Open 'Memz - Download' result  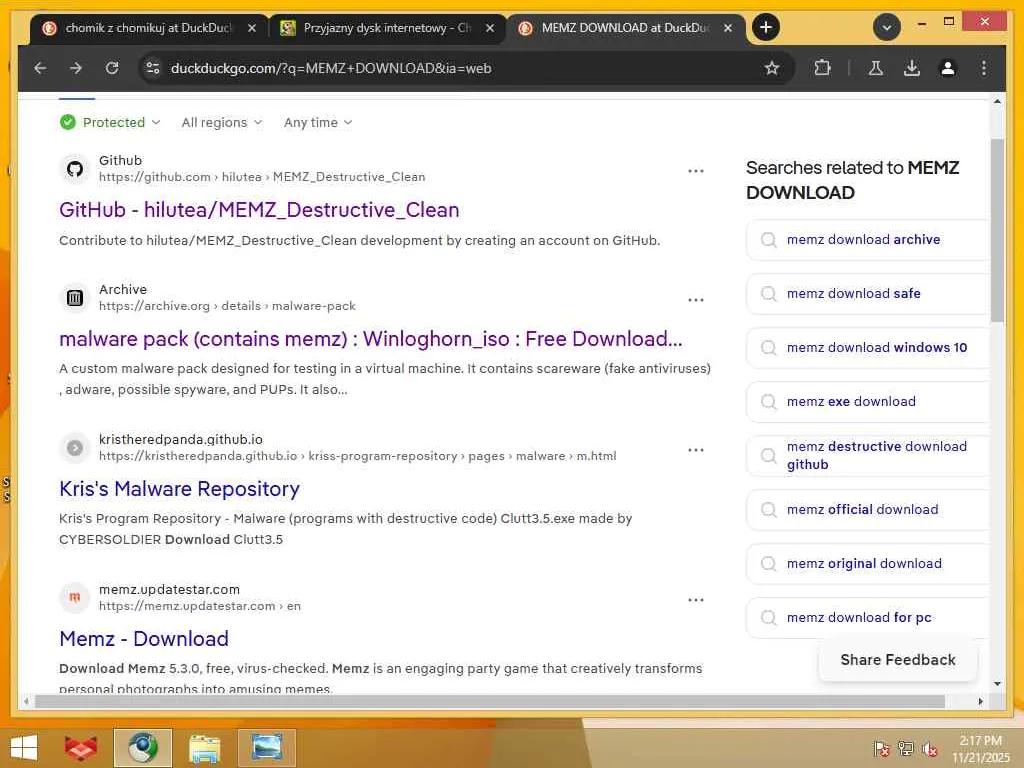(x=144, y=639)
